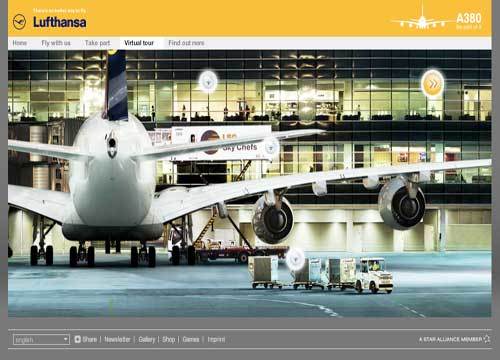Screen dimensions: 500x360
Task: Click the Newsletter link
Action: point(117,339)
